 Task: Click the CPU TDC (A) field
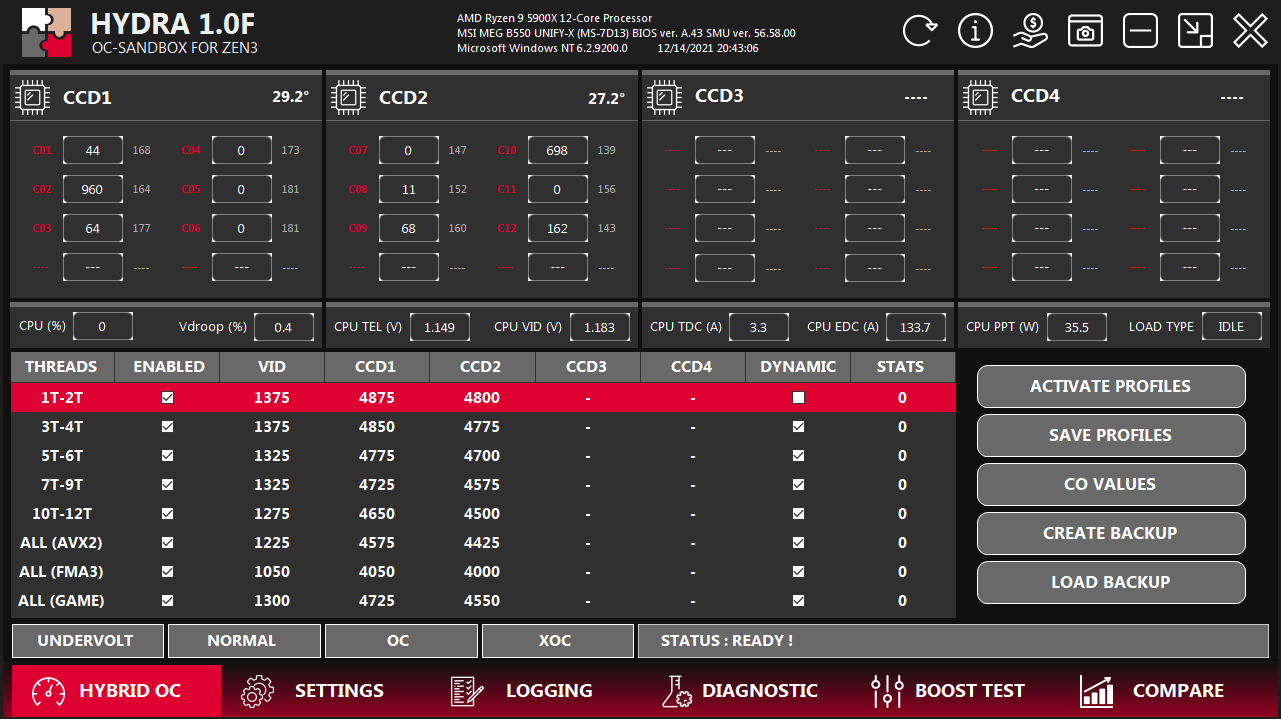[x=759, y=327]
